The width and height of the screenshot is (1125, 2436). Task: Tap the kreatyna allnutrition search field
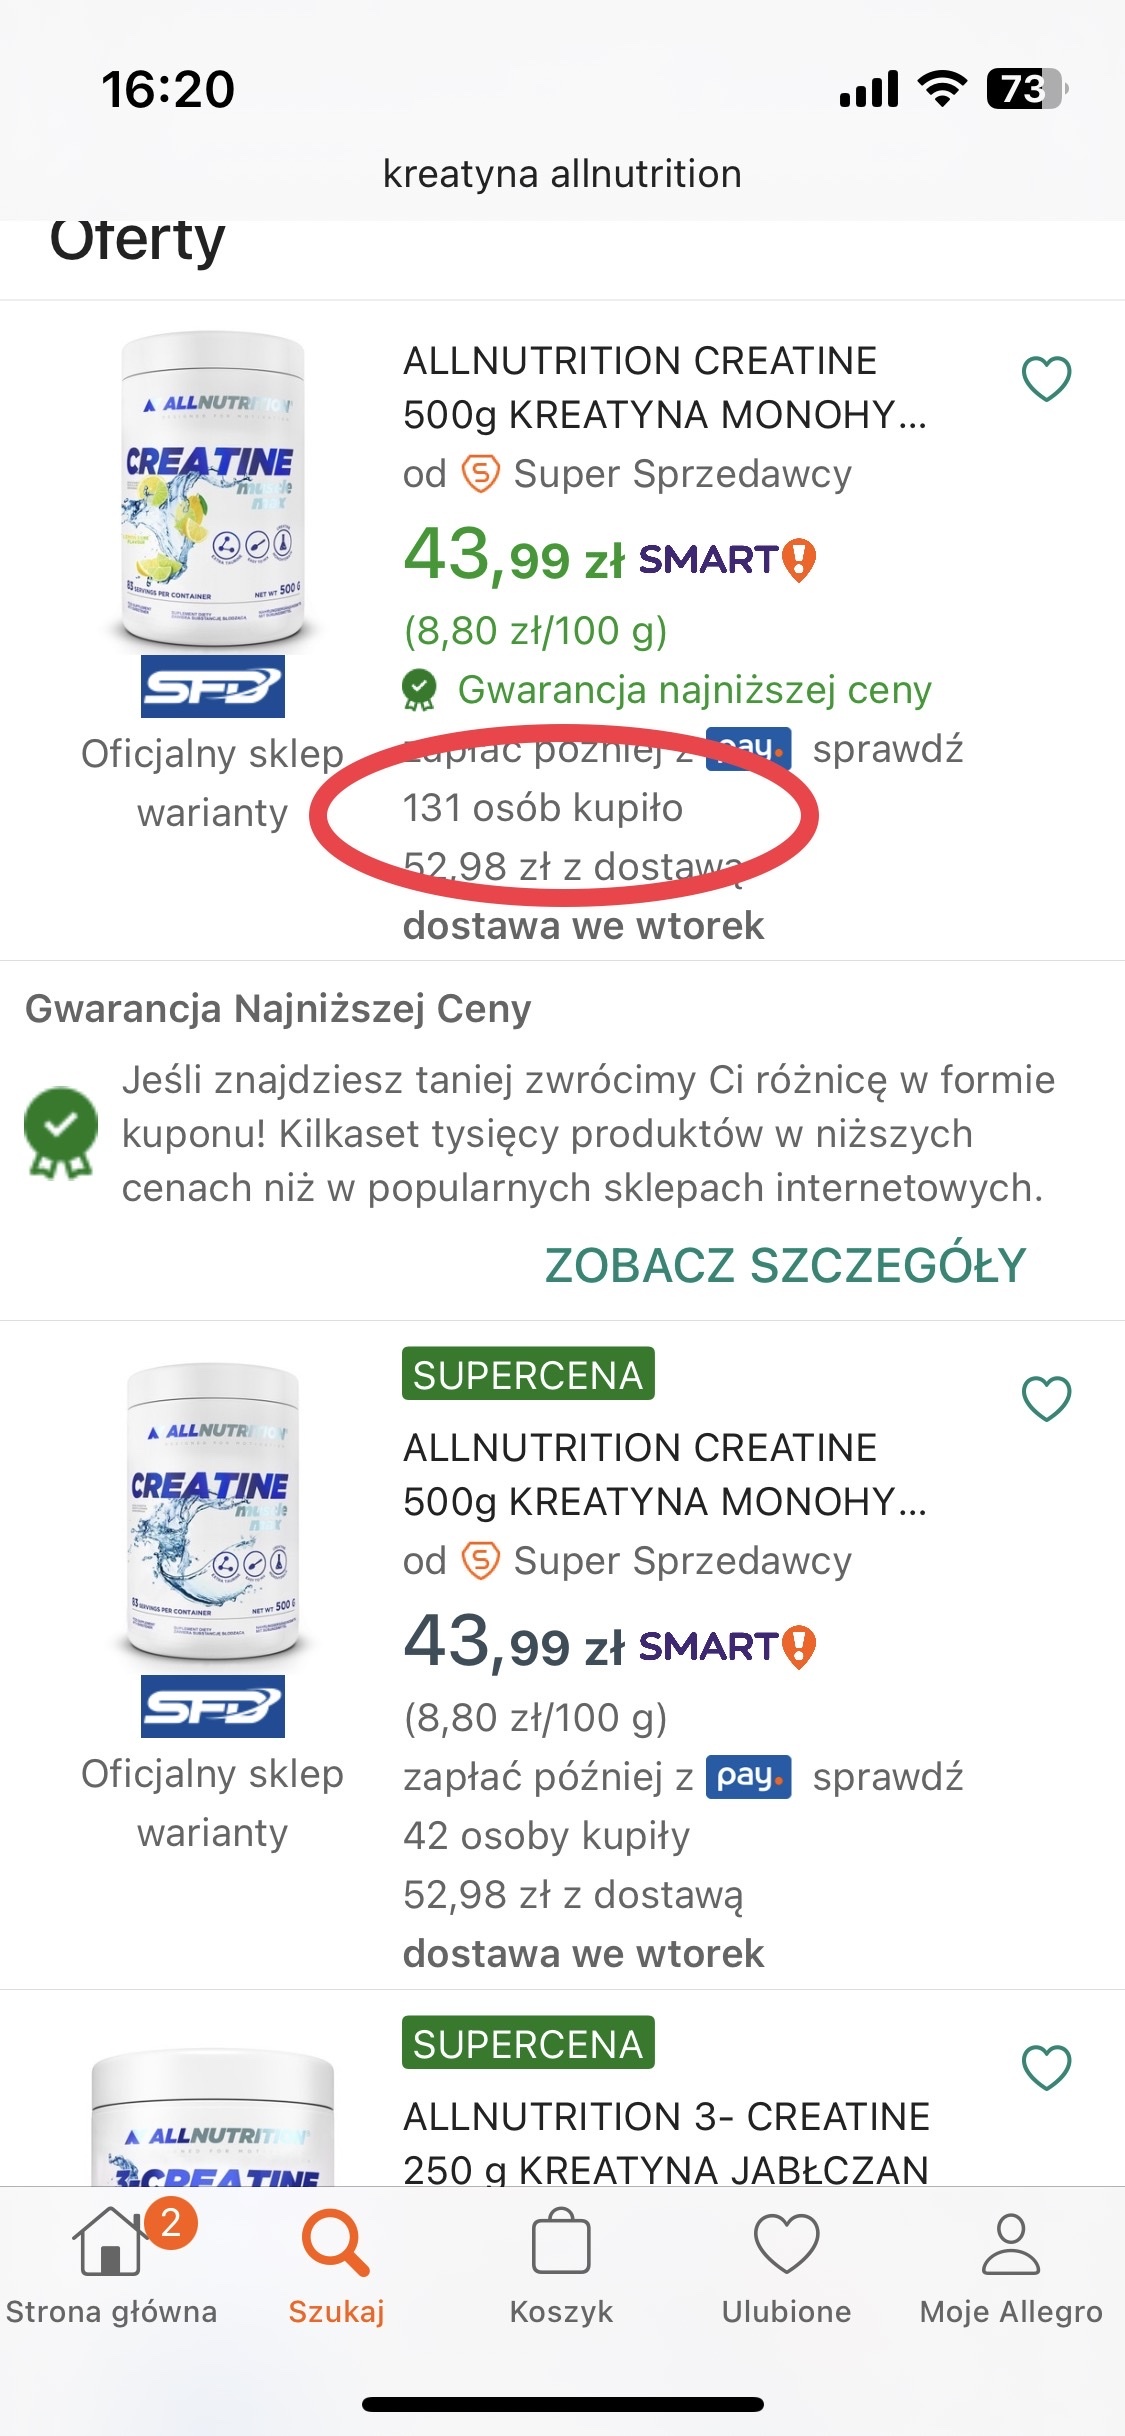562,174
